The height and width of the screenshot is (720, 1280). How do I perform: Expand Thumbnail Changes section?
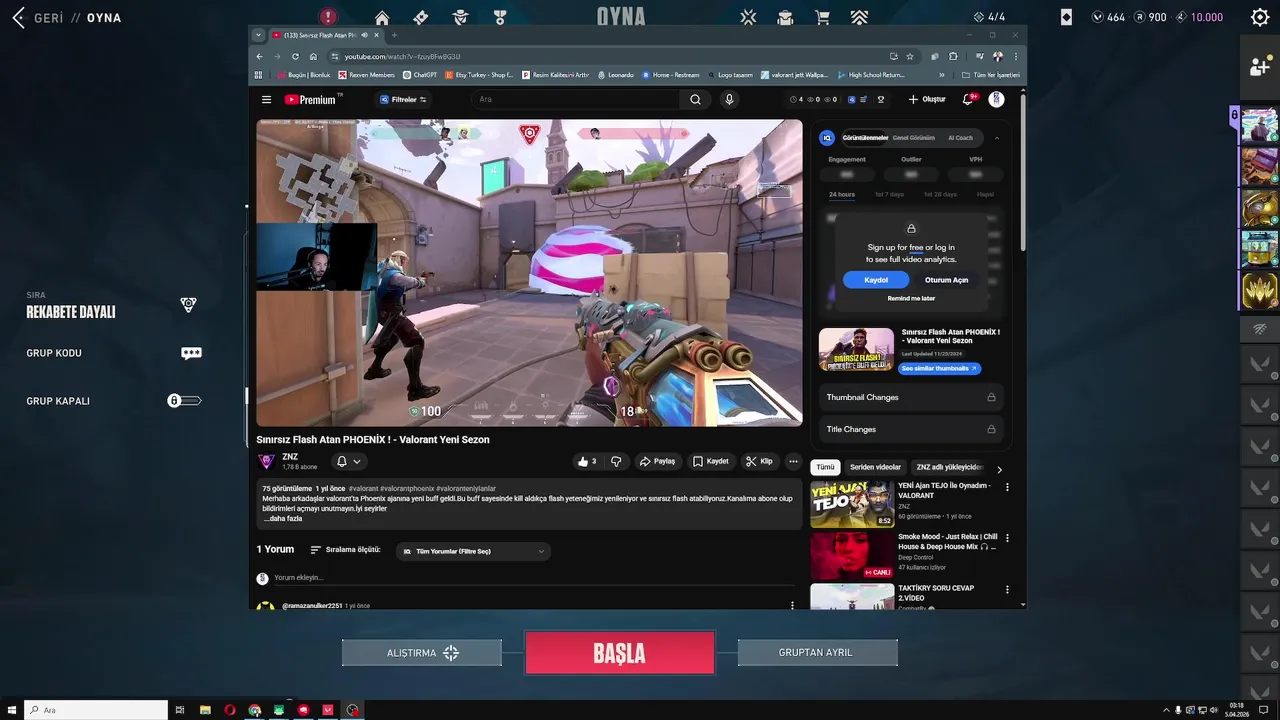pos(910,397)
